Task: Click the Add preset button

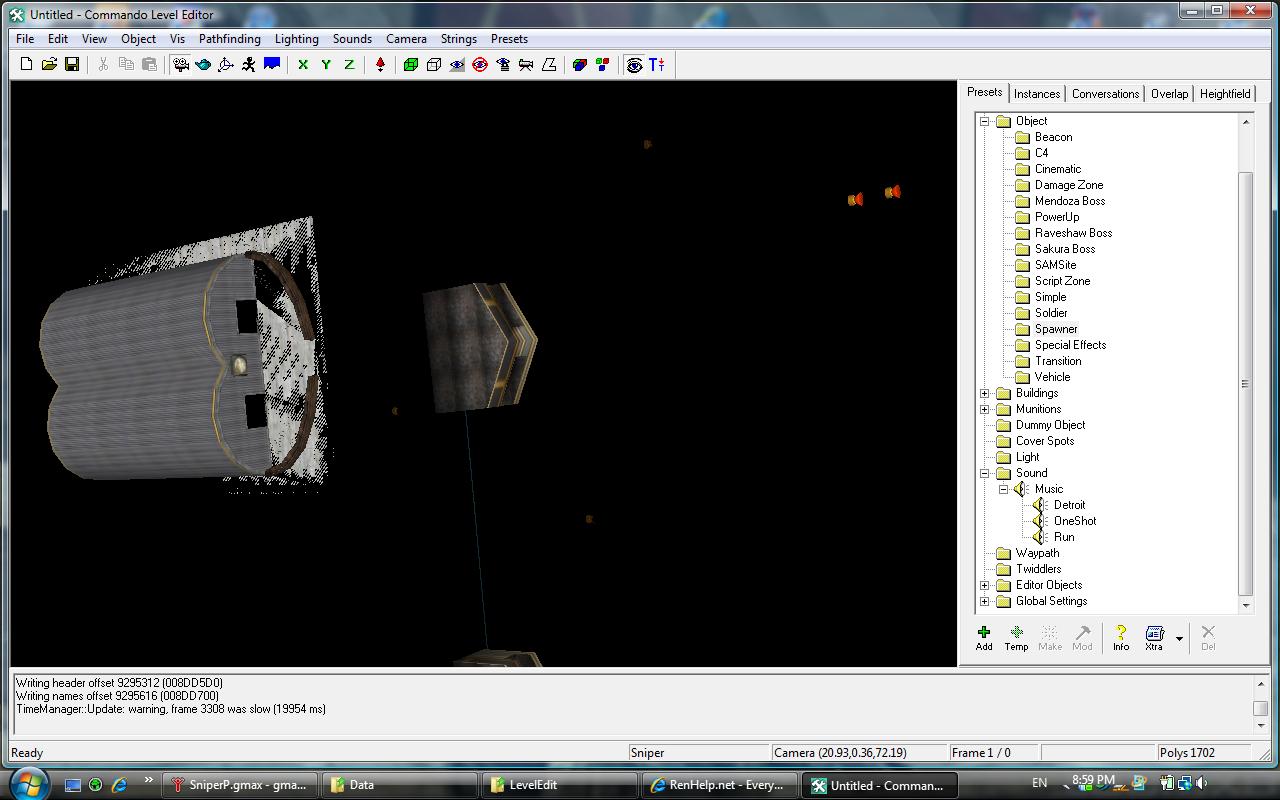Action: 984,638
